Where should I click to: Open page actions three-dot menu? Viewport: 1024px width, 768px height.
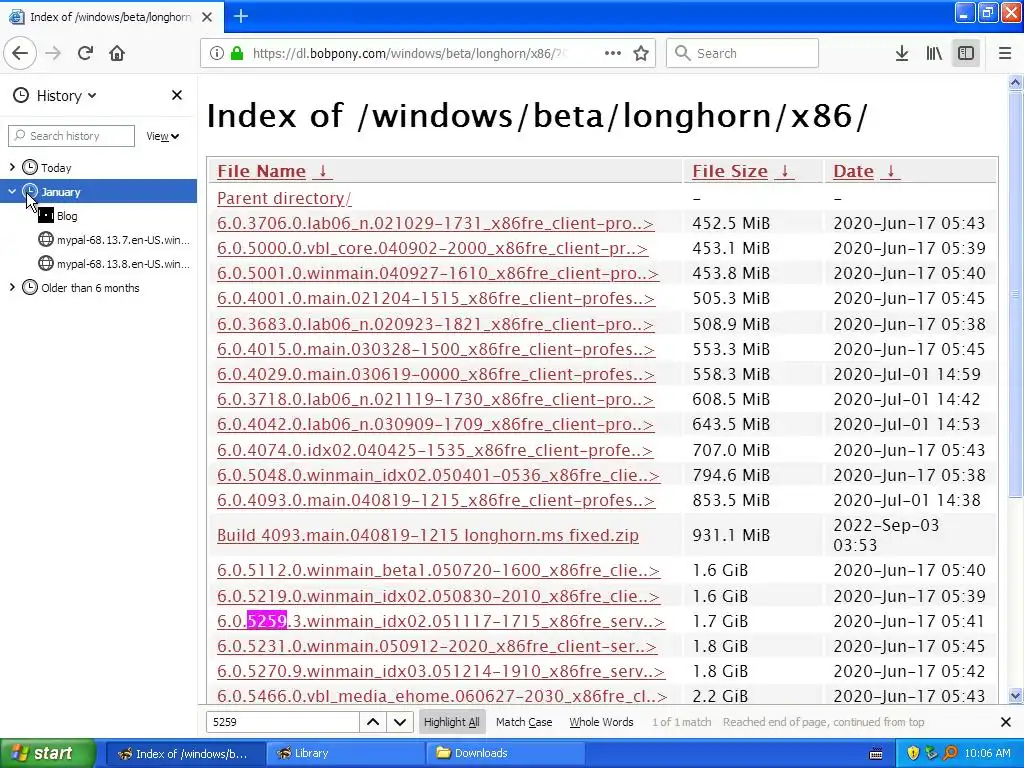(613, 53)
